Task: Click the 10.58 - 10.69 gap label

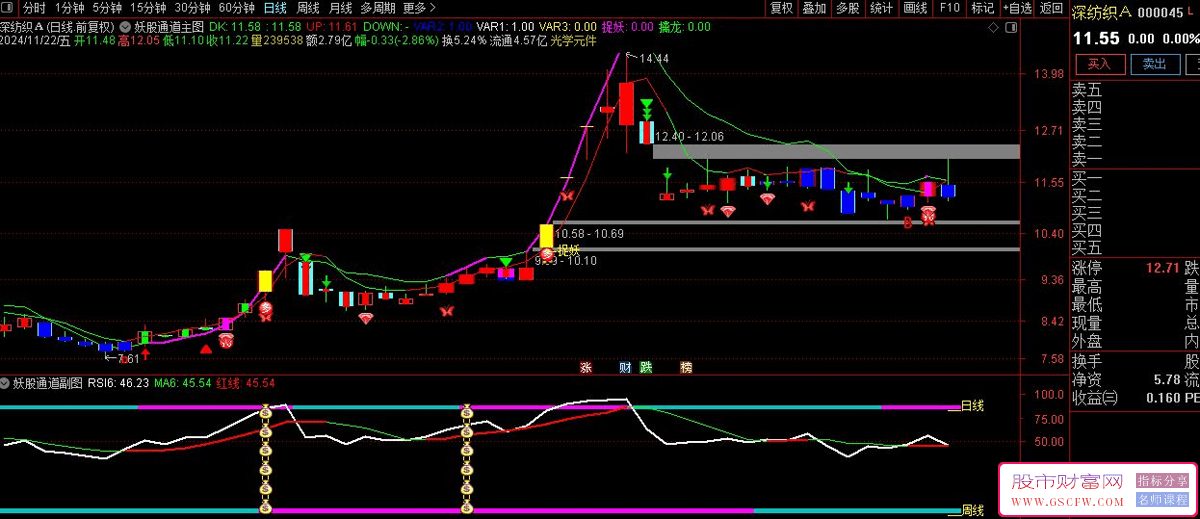Action: point(589,234)
